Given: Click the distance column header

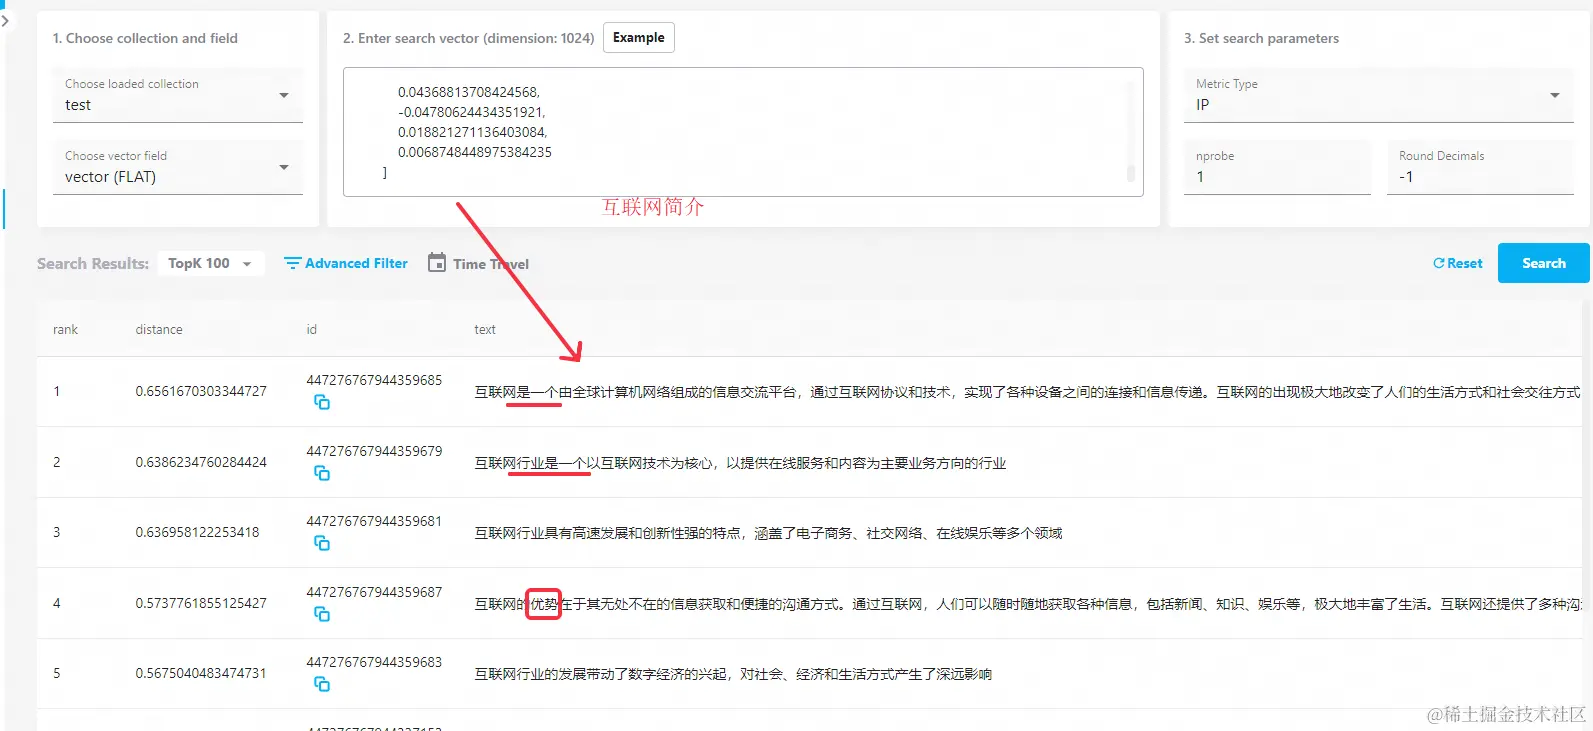Looking at the screenshot, I should pos(159,329).
